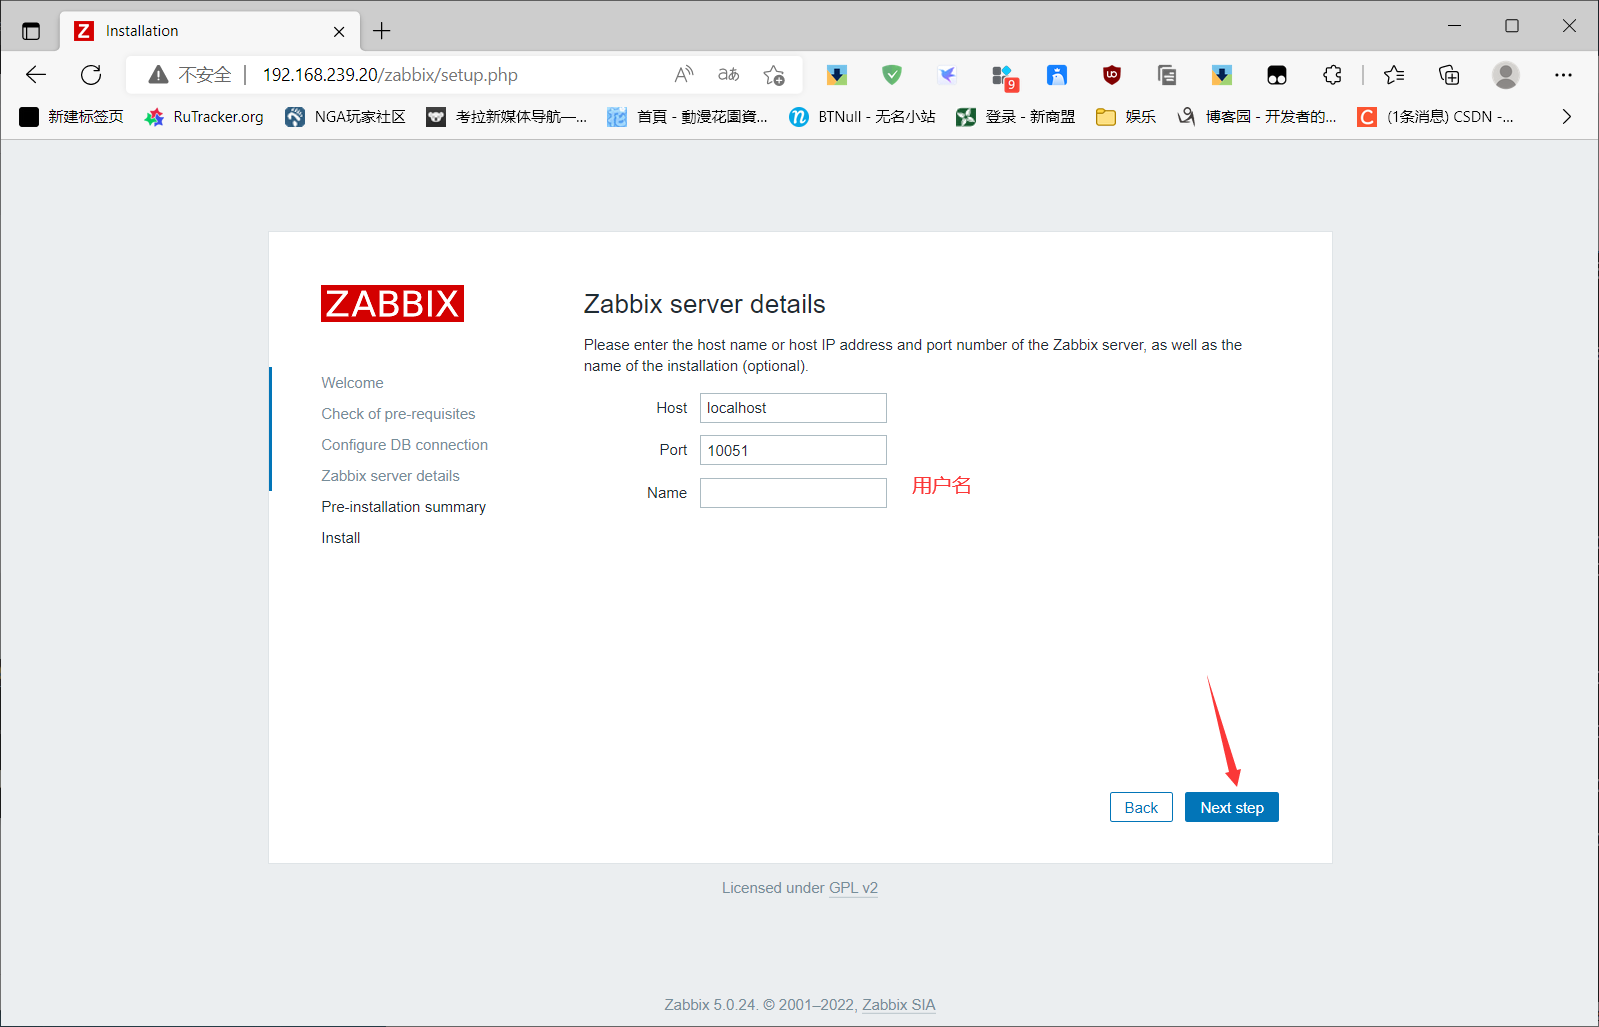Close the Installation tab
Screen dimensions: 1599x1027
point(339,32)
